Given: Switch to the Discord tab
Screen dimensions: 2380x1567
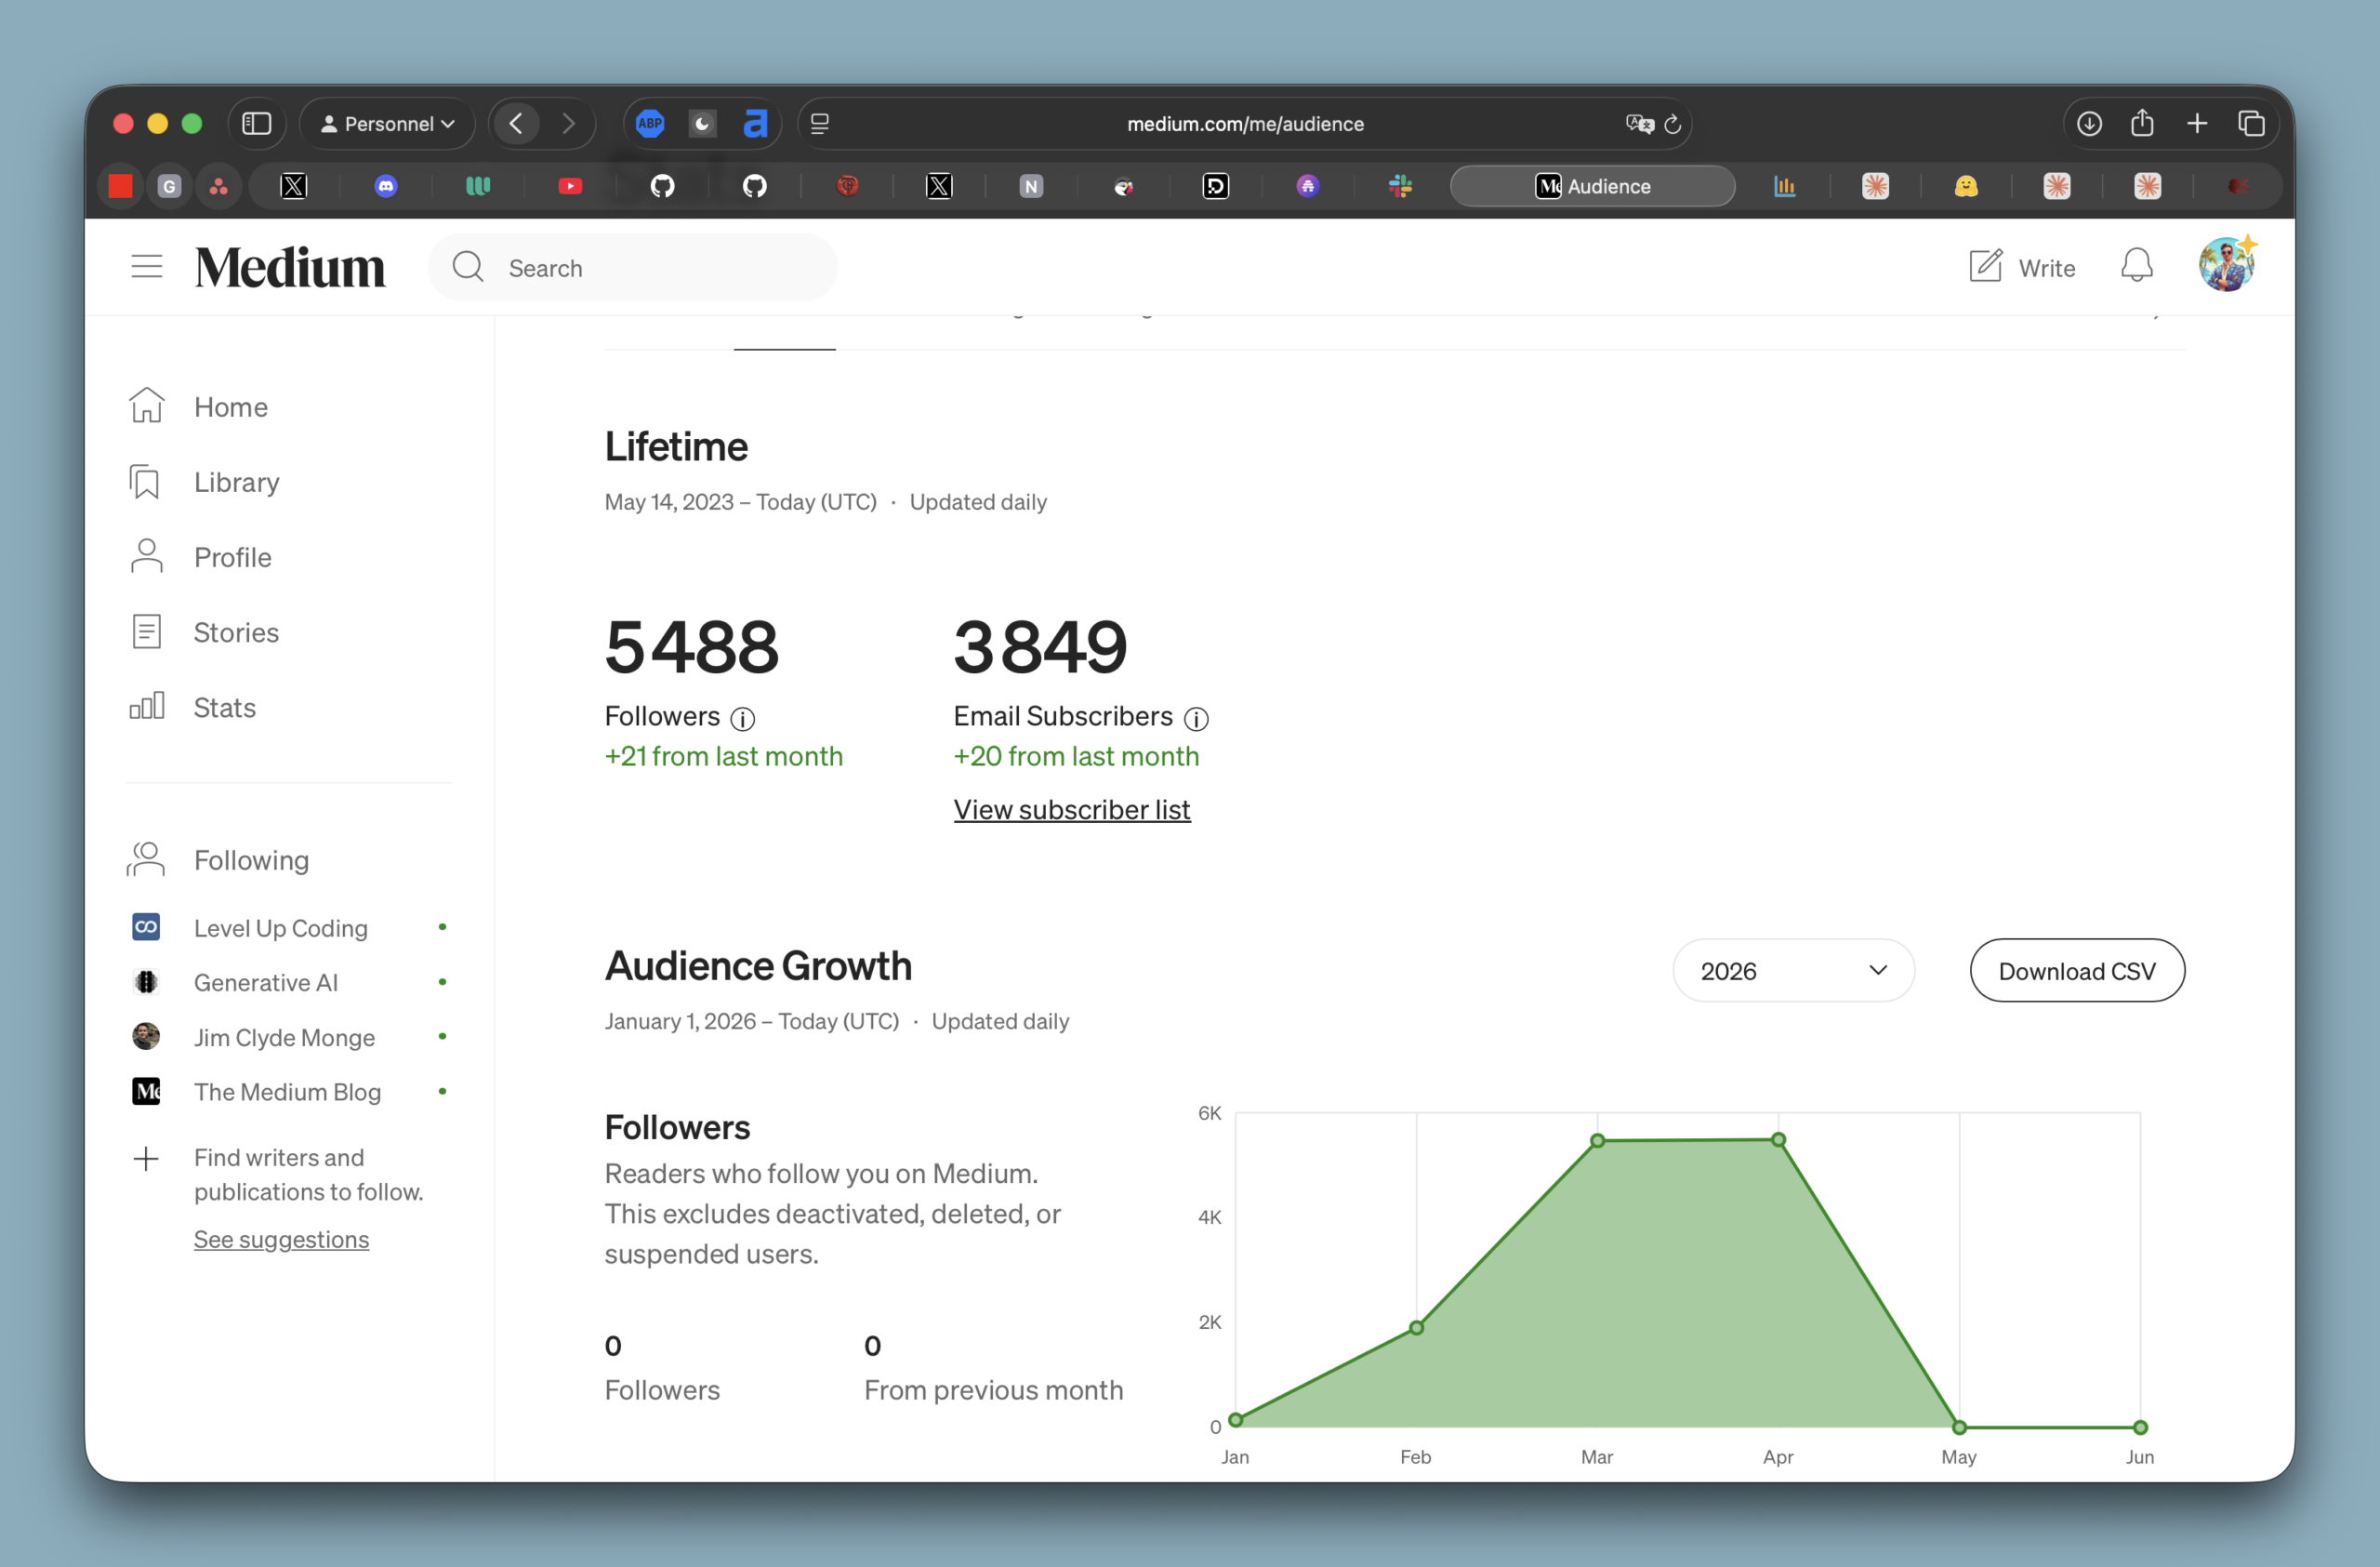Looking at the screenshot, I should 386,186.
